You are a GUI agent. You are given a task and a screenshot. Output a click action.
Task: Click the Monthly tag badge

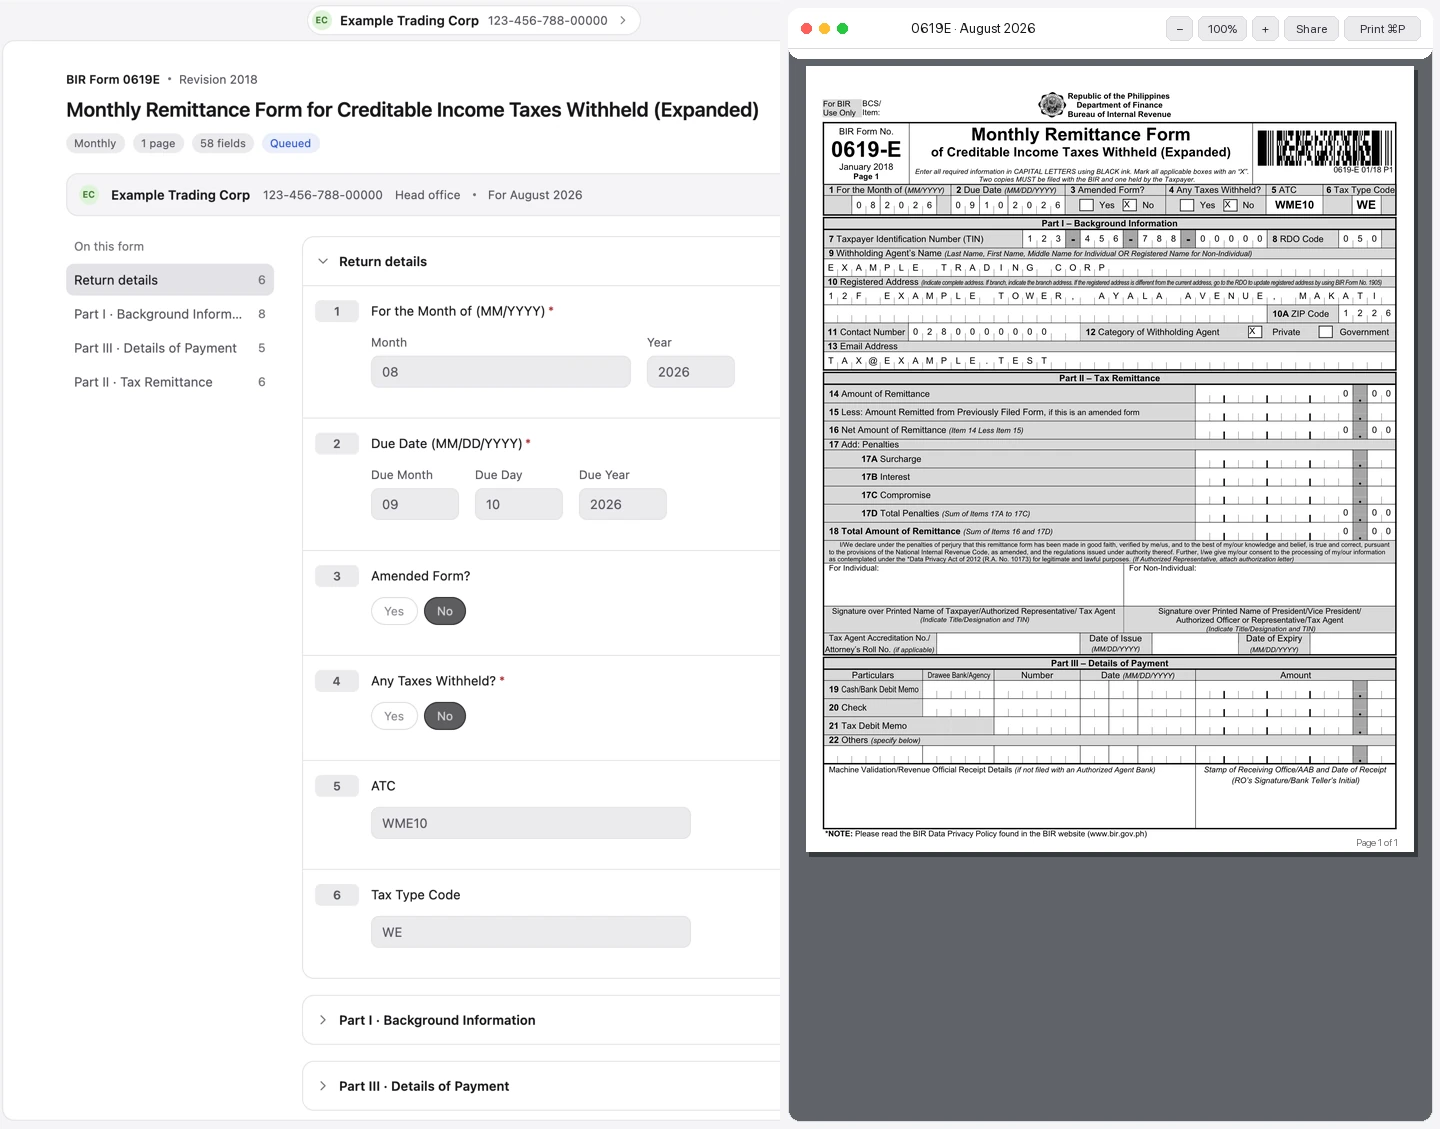95,143
